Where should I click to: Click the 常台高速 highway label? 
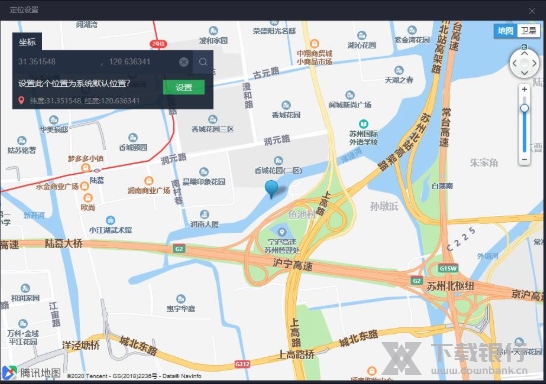point(445,127)
